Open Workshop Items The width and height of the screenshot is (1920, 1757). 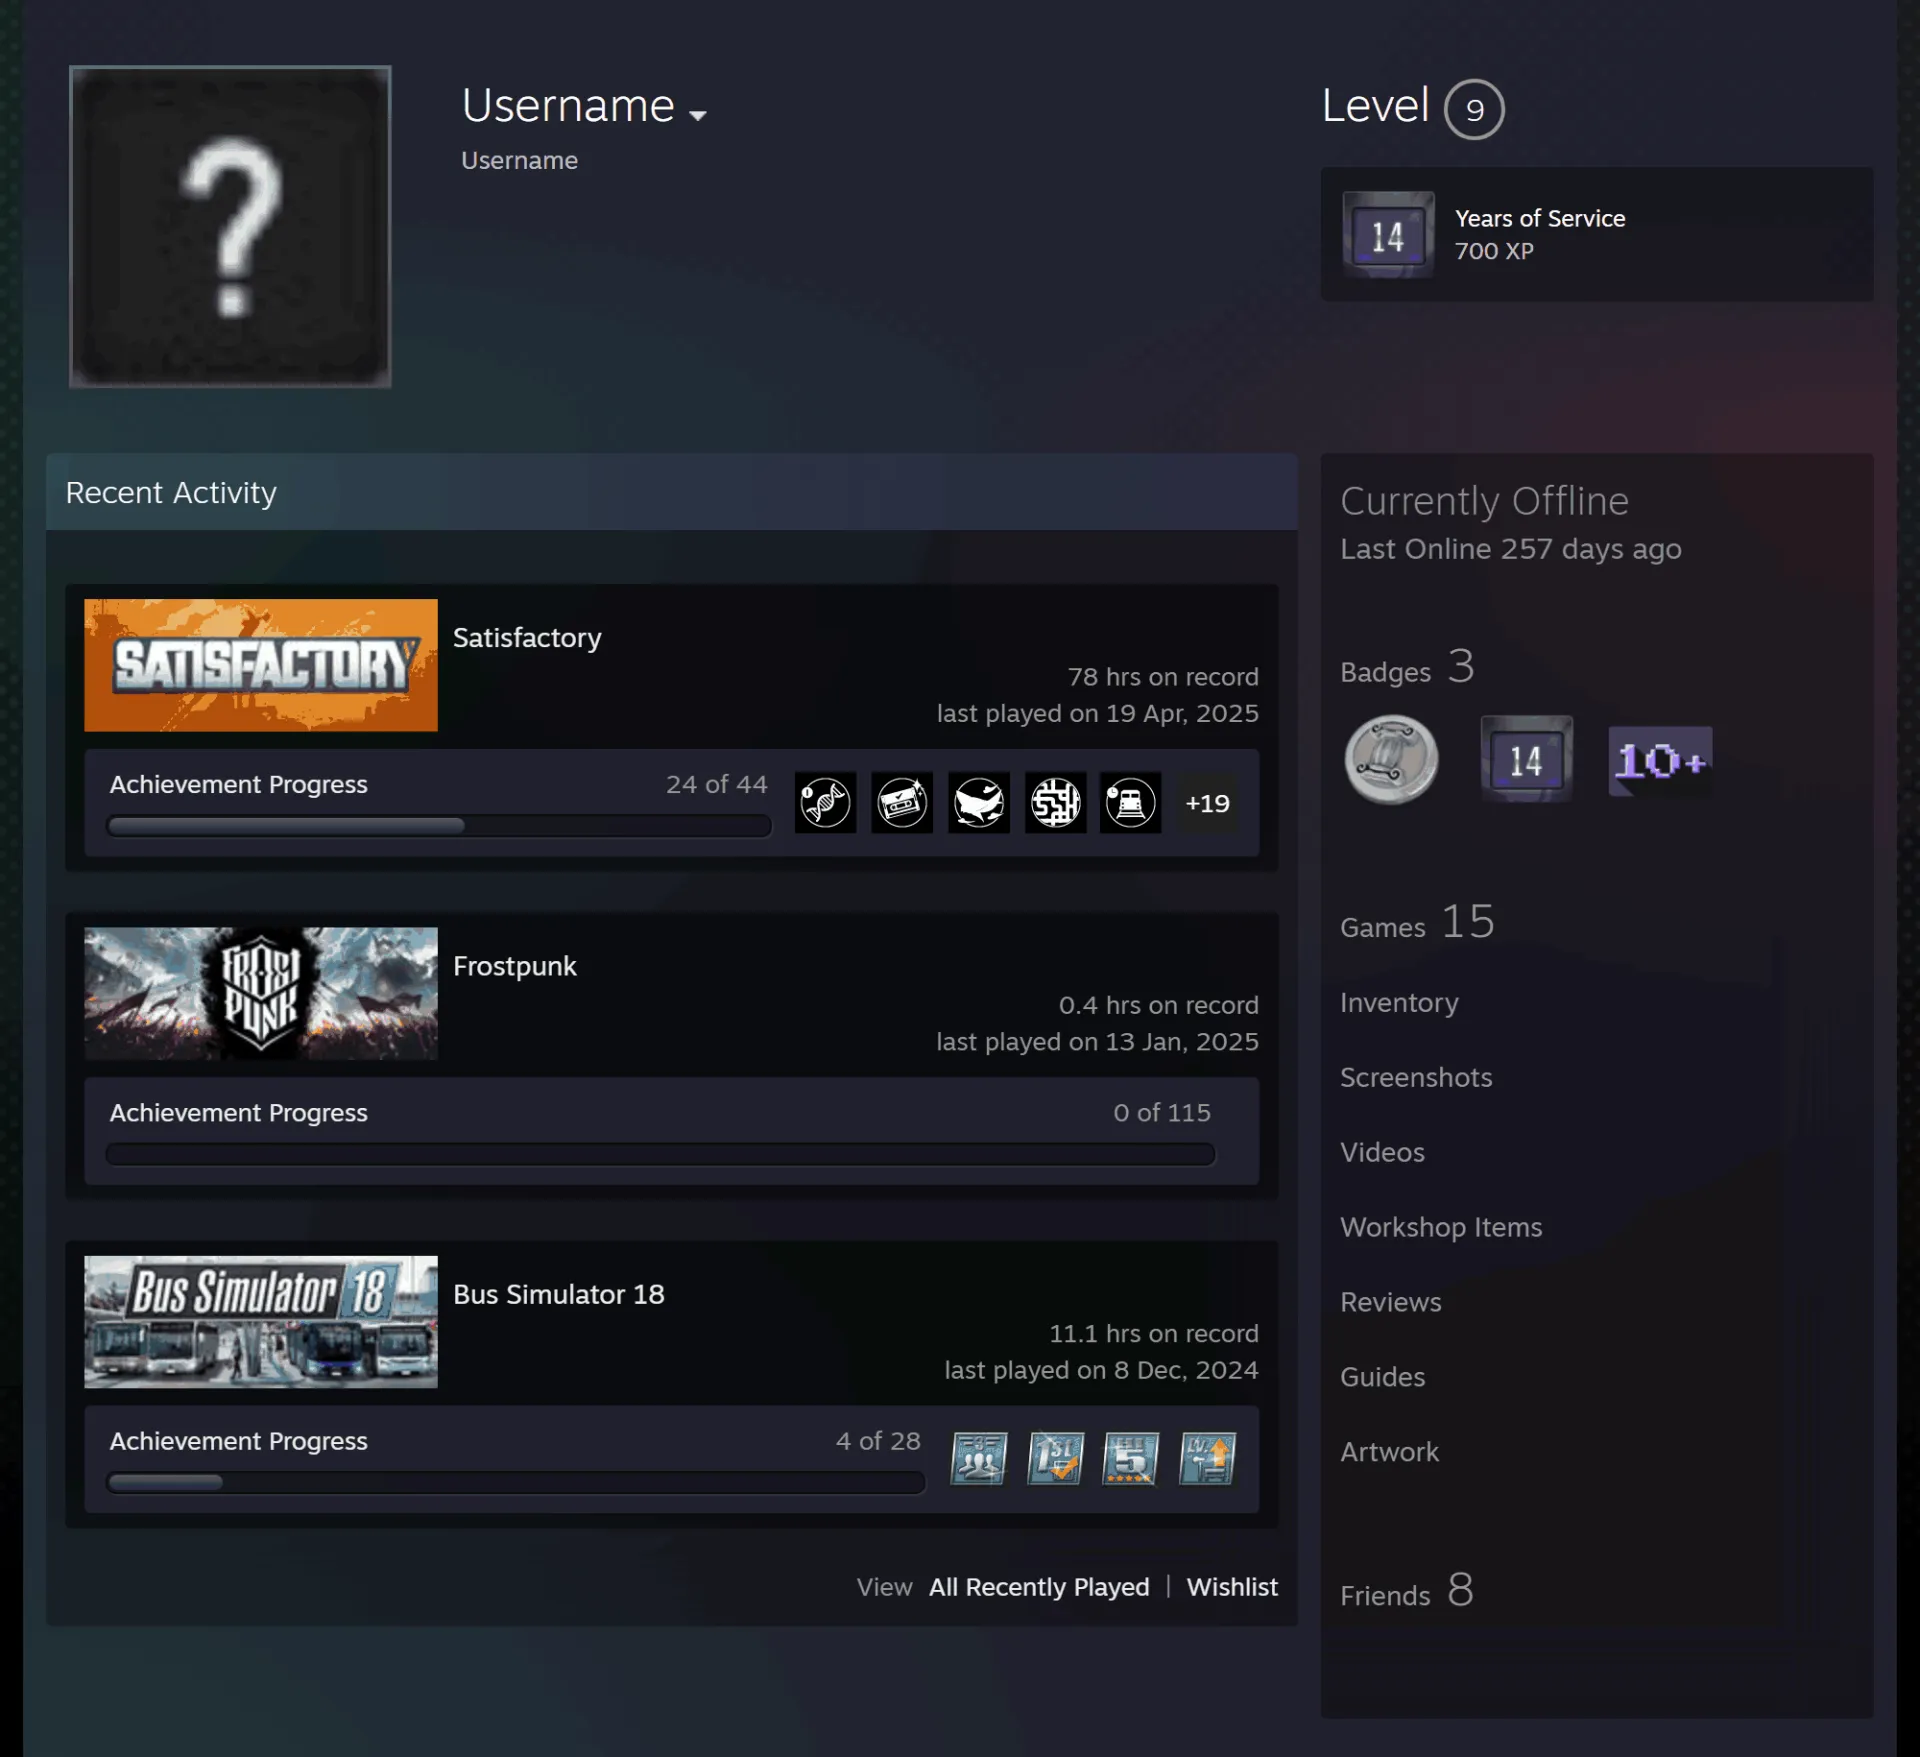point(1441,1227)
